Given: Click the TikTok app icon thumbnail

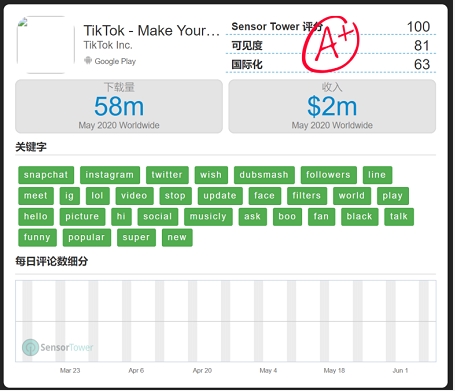Looking at the screenshot, I should 45,44.
